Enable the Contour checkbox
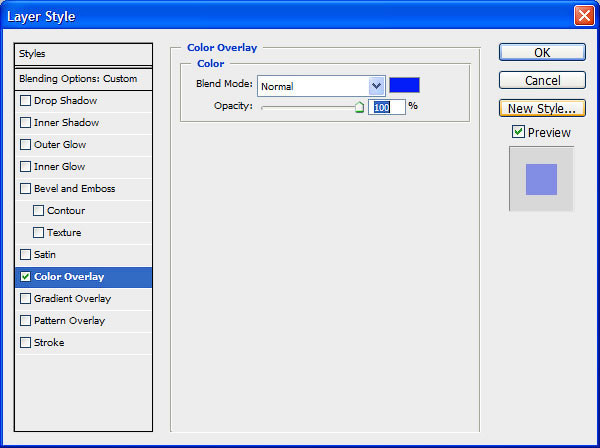Screen dimensions: 600x448 point(38,210)
